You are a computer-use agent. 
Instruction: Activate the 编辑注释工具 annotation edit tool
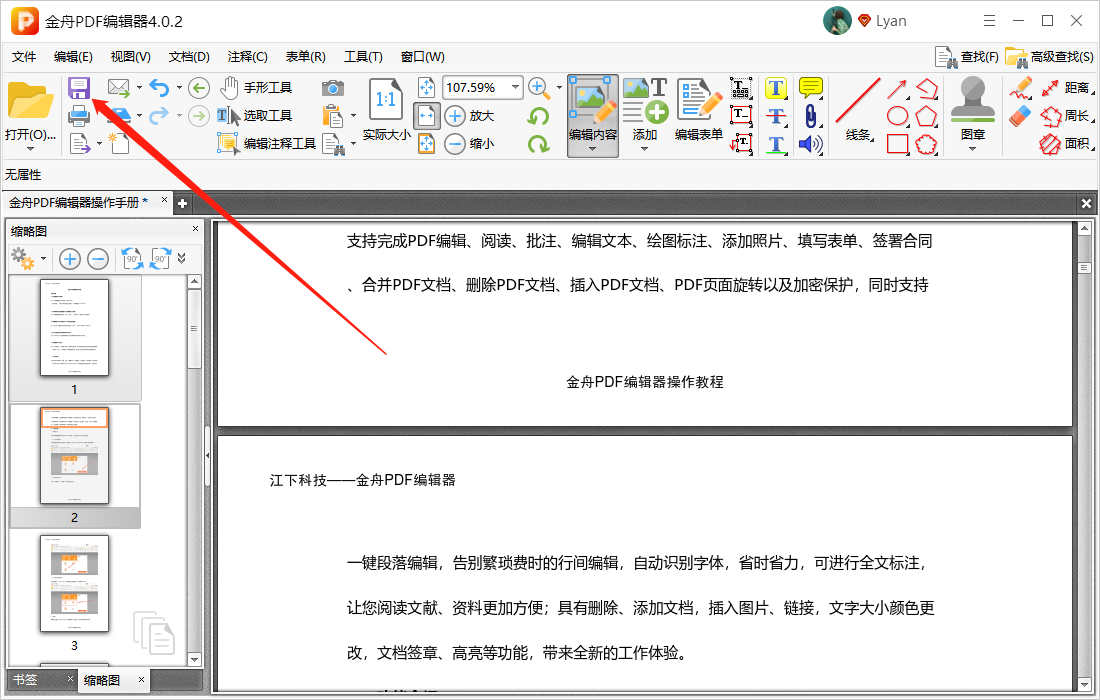(267, 144)
